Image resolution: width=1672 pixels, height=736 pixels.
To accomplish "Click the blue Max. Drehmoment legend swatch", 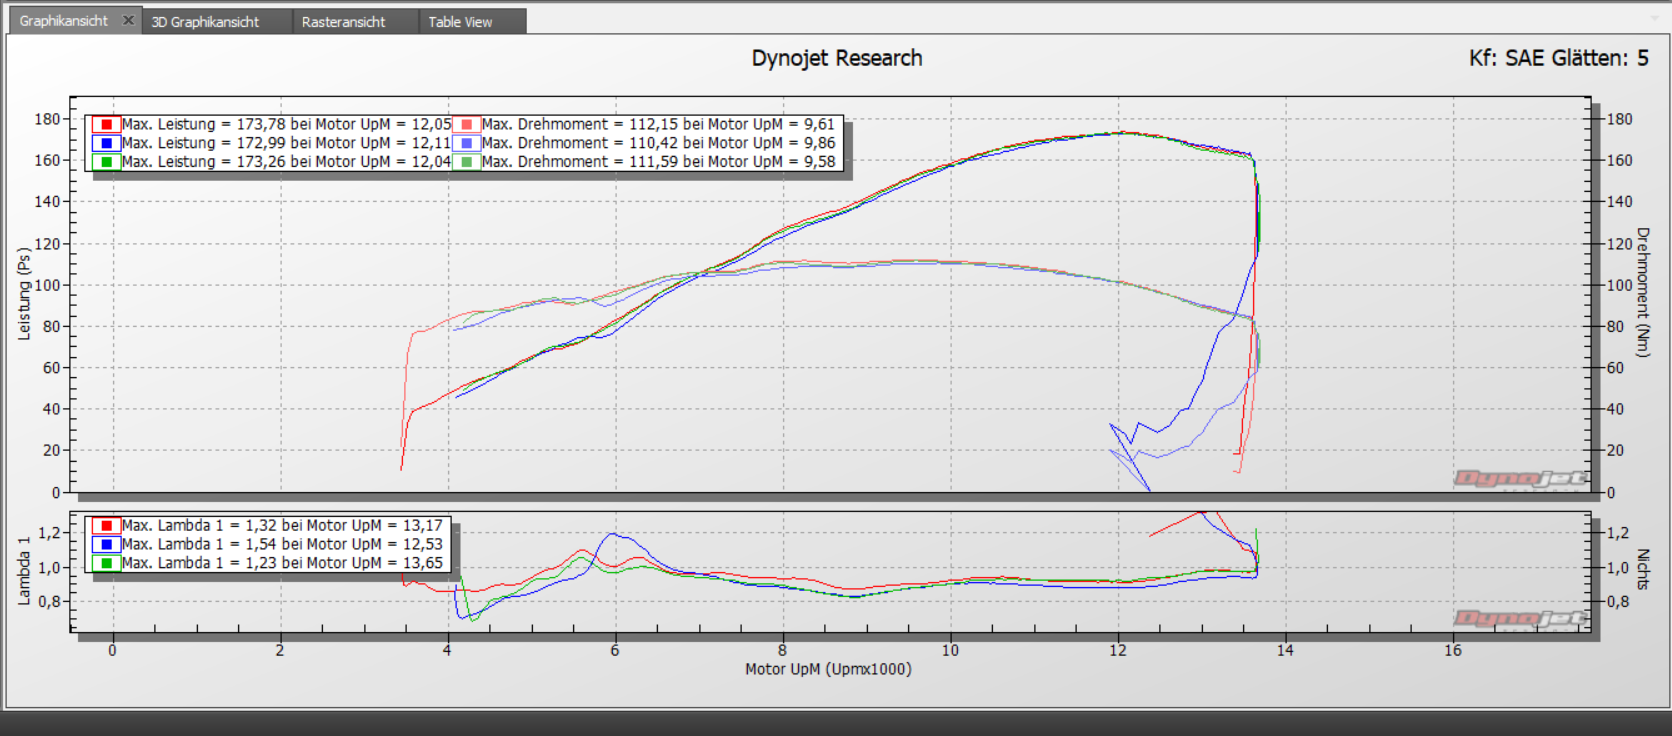I will click(466, 143).
